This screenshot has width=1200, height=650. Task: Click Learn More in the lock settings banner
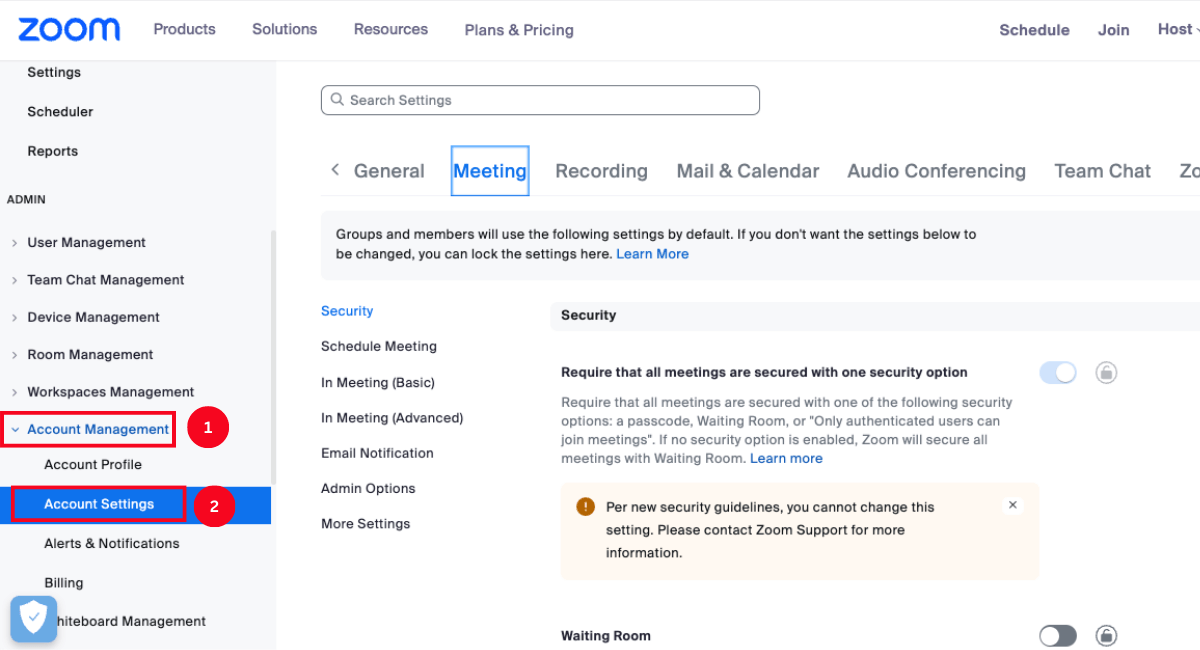click(x=652, y=254)
